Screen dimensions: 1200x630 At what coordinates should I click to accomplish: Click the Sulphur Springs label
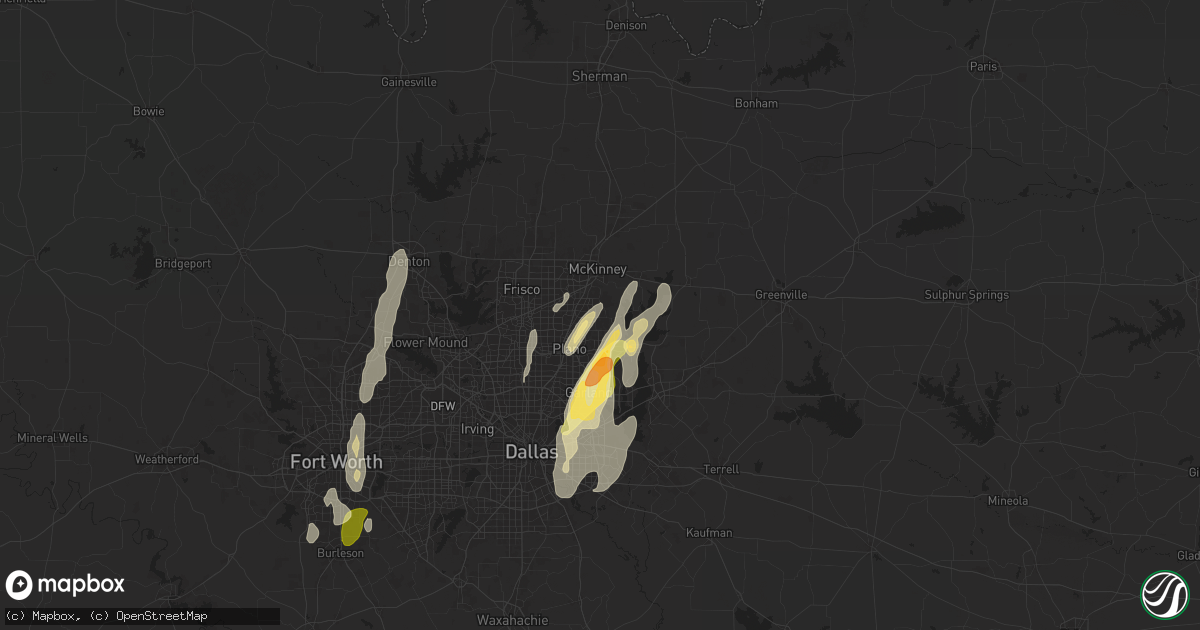968,295
